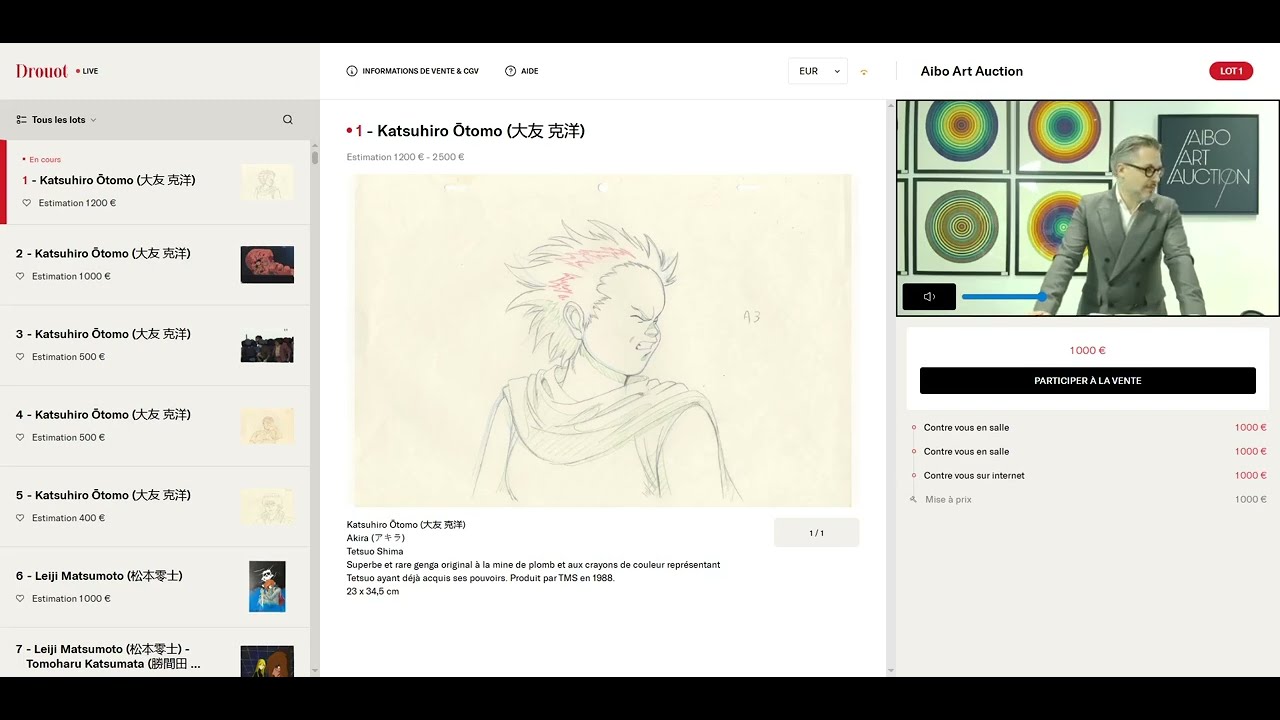
Task: Favorite lot 6 Leiji Matsumoto heart
Action: point(20,599)
